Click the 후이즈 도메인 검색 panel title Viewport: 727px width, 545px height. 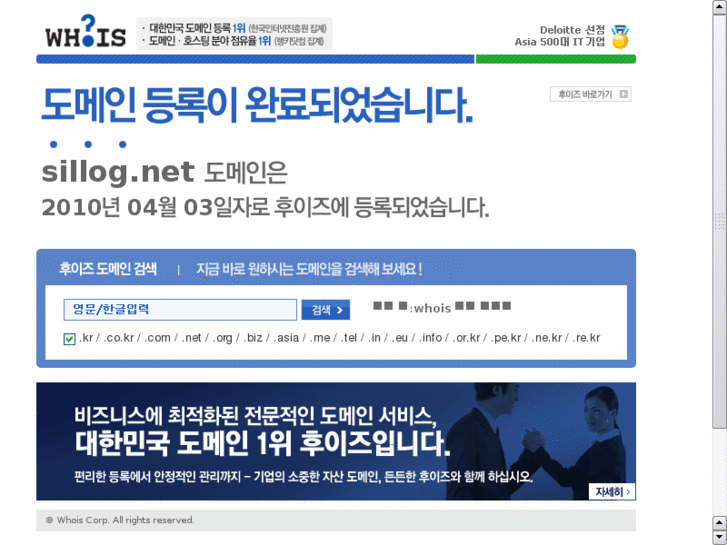tap(108, 269)
